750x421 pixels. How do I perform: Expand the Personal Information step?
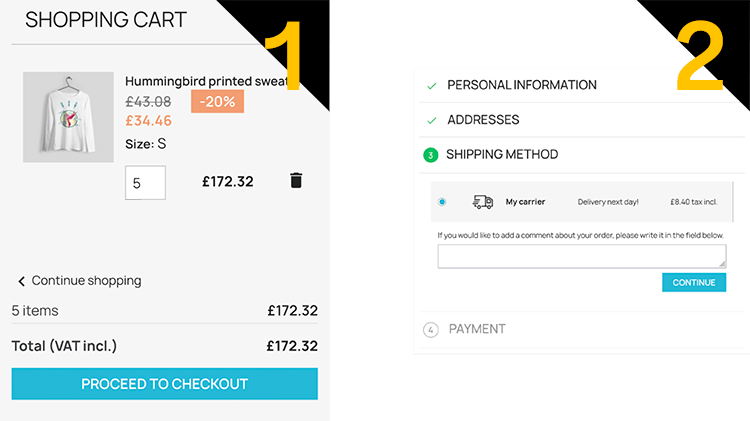[x=521, y=86]
